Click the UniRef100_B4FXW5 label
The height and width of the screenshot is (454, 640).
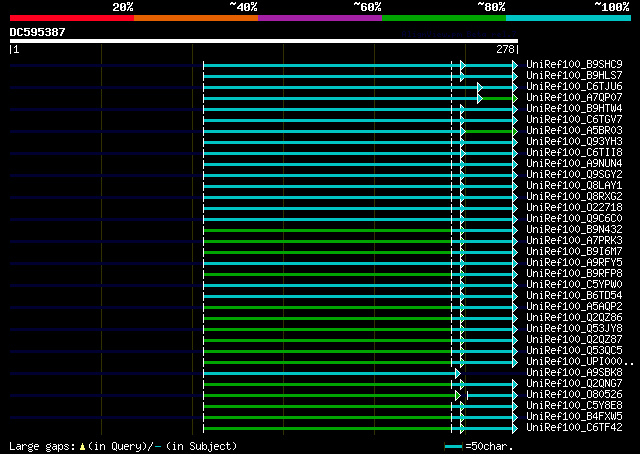(x=574, y=417)
